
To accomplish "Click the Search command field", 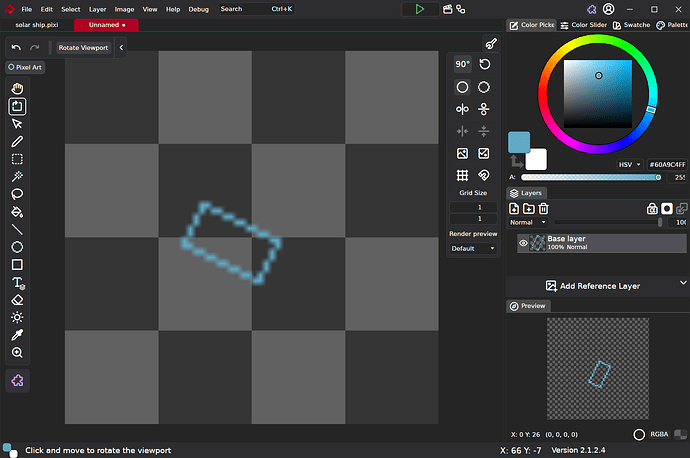I will tap(257, 9).
